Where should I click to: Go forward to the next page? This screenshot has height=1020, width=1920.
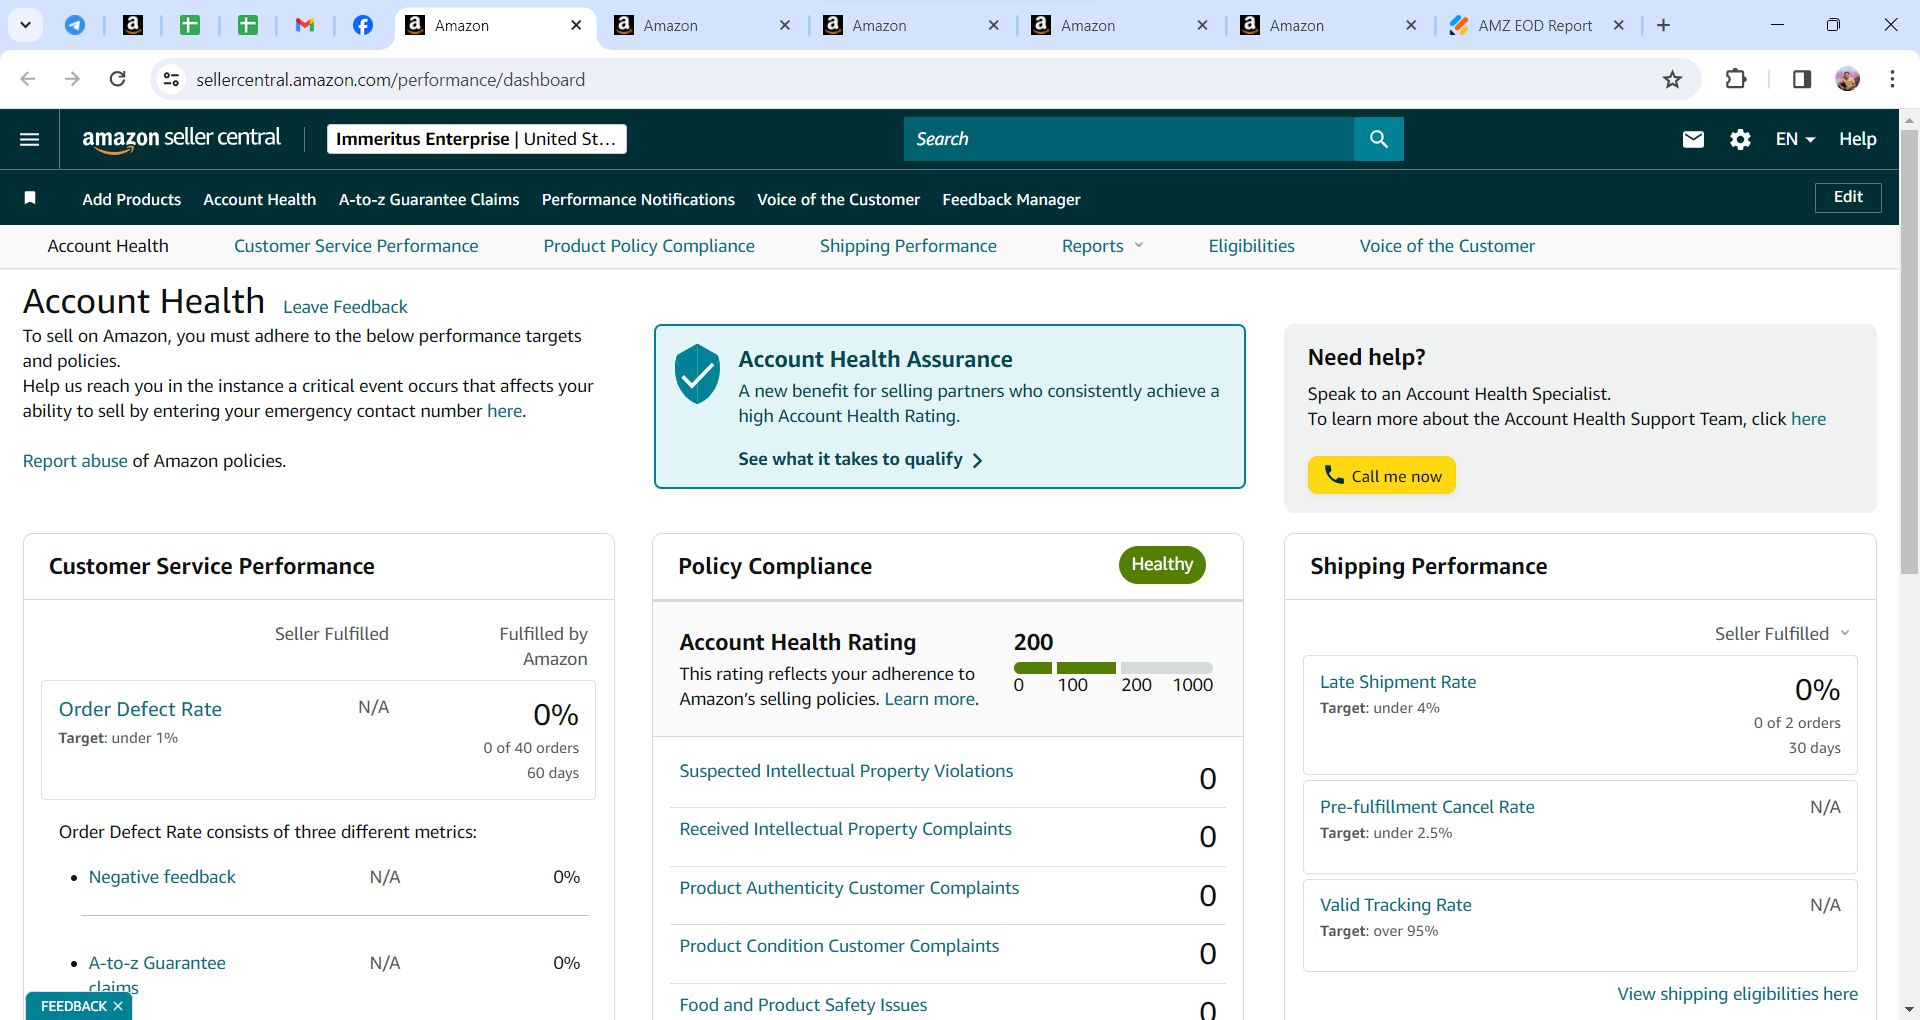click(x=72, y=79)
